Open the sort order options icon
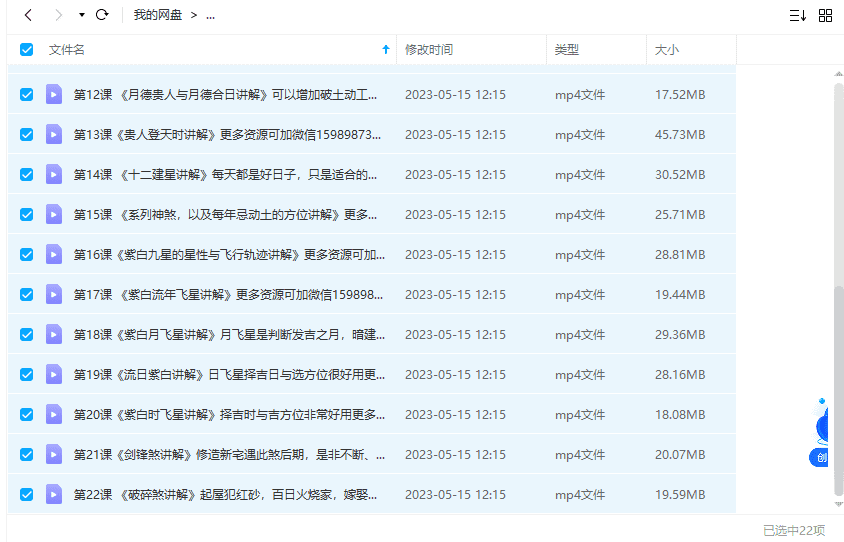Image resolution: width=844 pixels, height=542 pixels. pyautogui.click(x=797, y=15)
